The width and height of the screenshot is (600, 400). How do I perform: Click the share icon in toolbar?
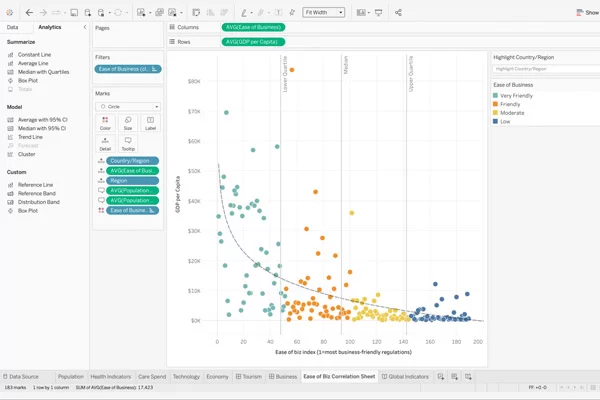click(x=399, y=13)
